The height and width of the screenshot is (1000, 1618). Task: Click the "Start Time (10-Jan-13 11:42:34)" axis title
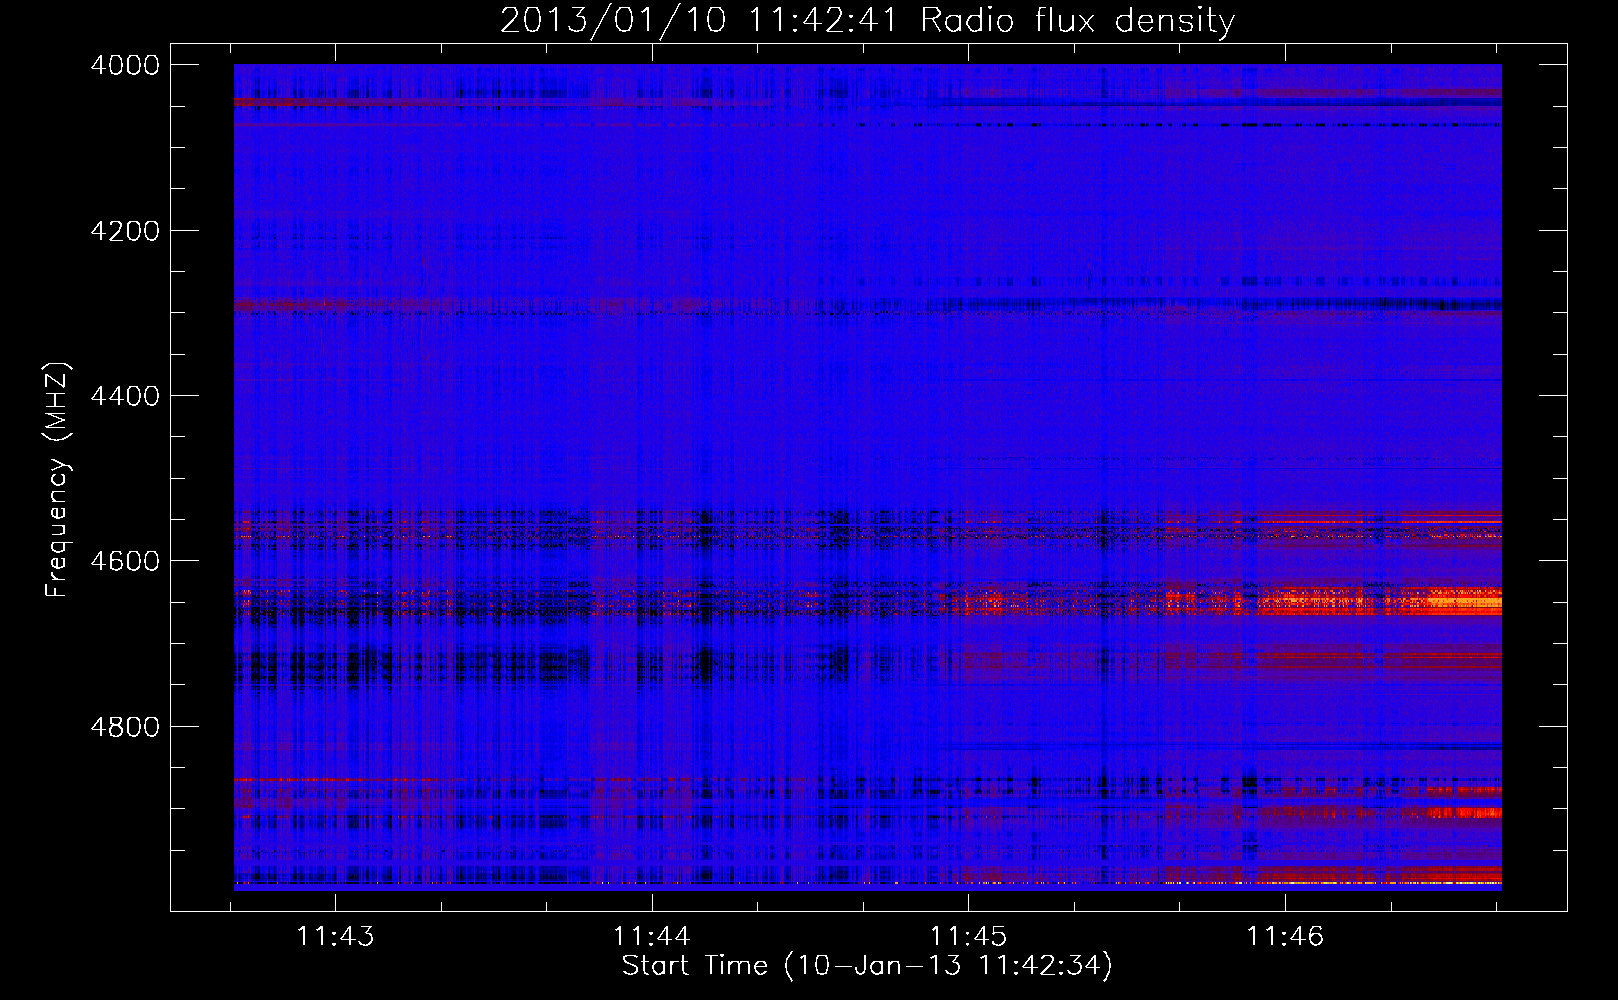tap(867, 966)
